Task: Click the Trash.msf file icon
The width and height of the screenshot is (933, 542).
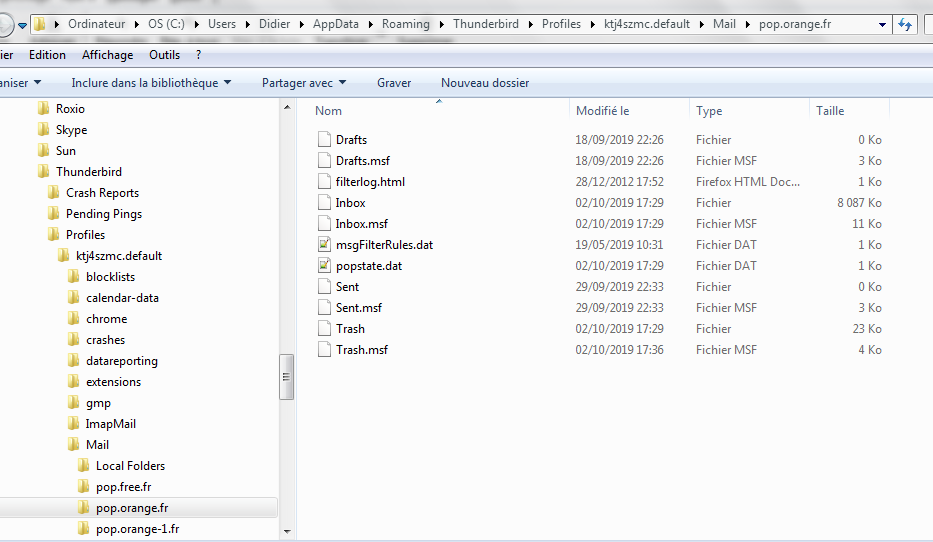Action: 324,350
